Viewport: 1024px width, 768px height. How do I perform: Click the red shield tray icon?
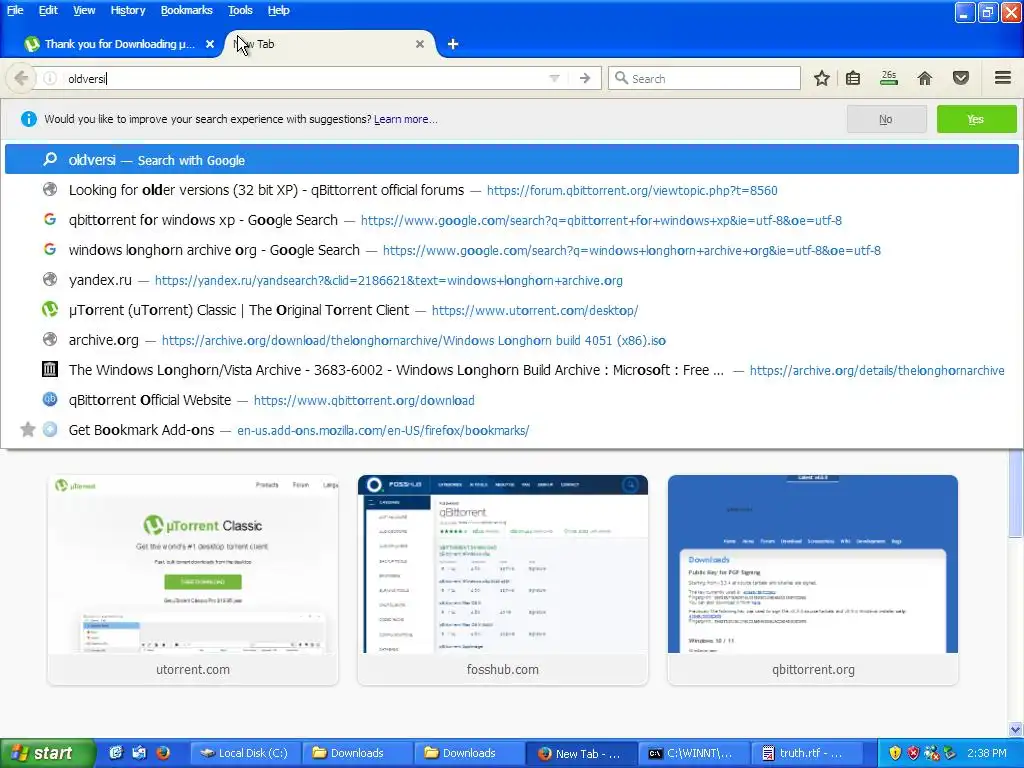coord(914,753)
